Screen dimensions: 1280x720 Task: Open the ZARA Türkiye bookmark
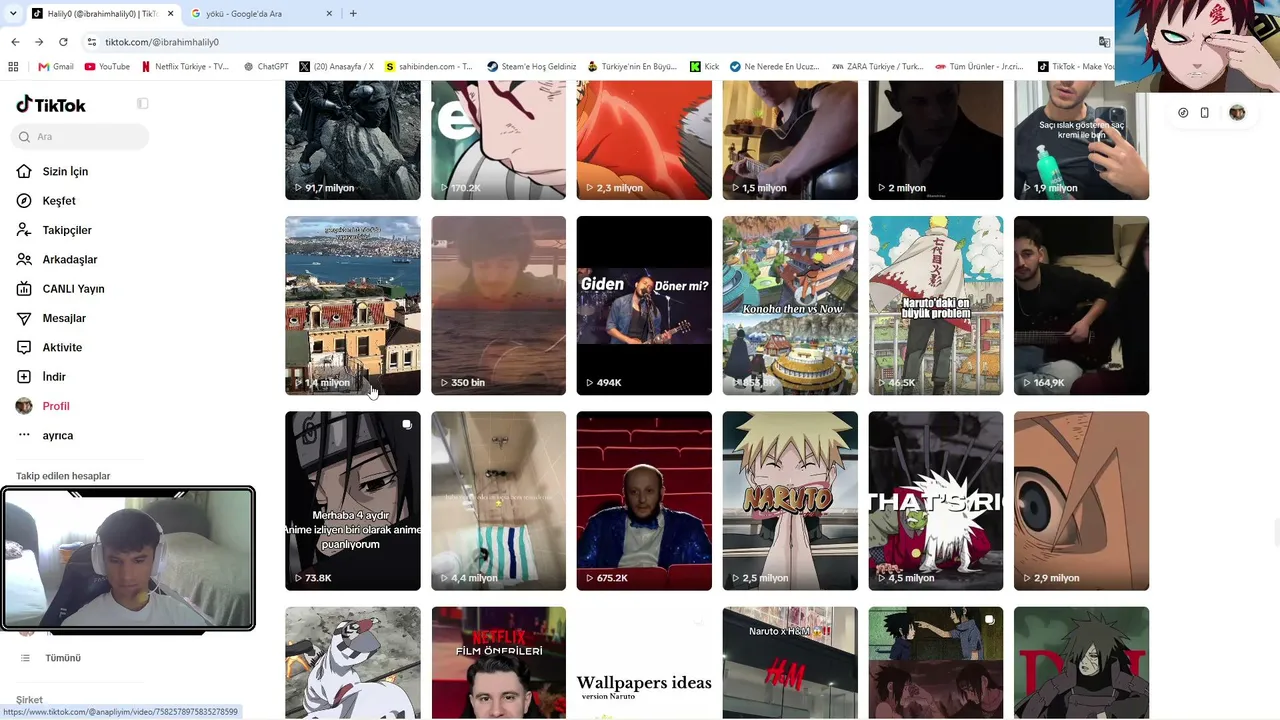[x=878, y=67]
